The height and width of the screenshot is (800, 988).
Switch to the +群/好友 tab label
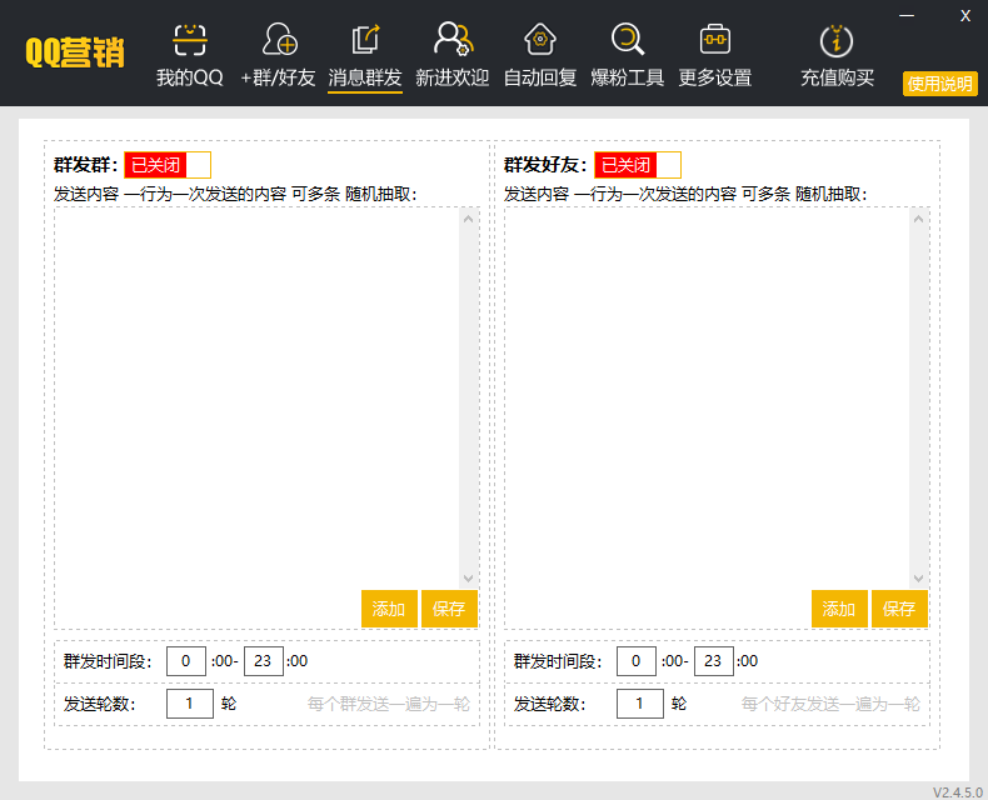(278, 78)
